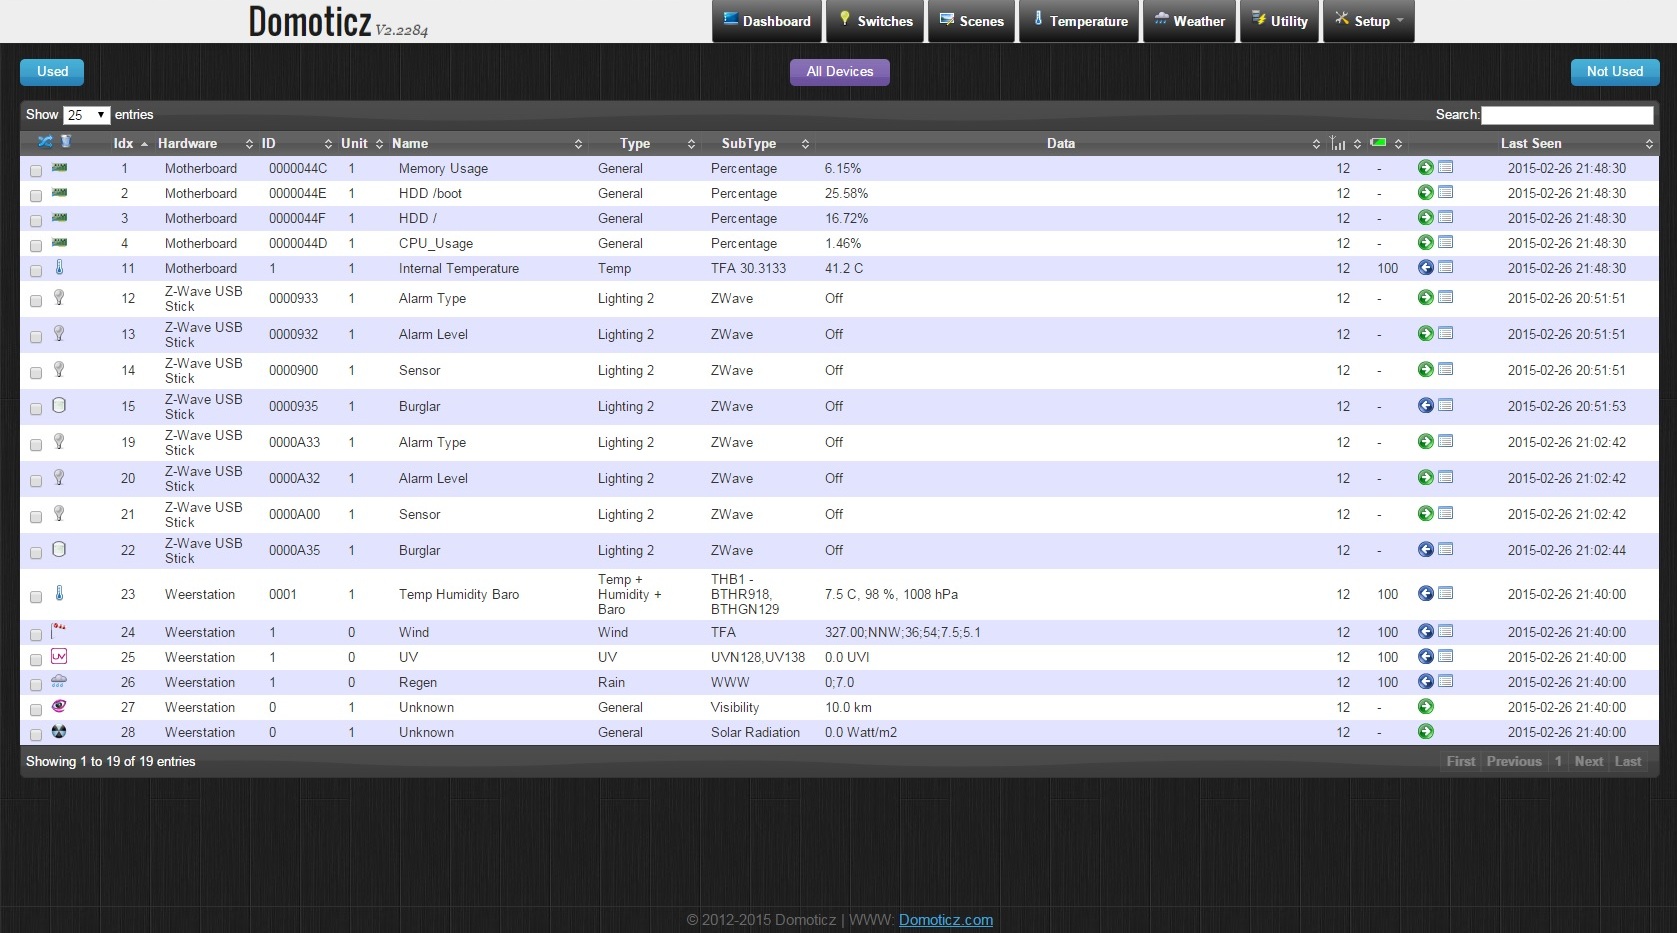Click radiation icon in idx 28 row
This screenshot has height=933, width=1677.
59,731
